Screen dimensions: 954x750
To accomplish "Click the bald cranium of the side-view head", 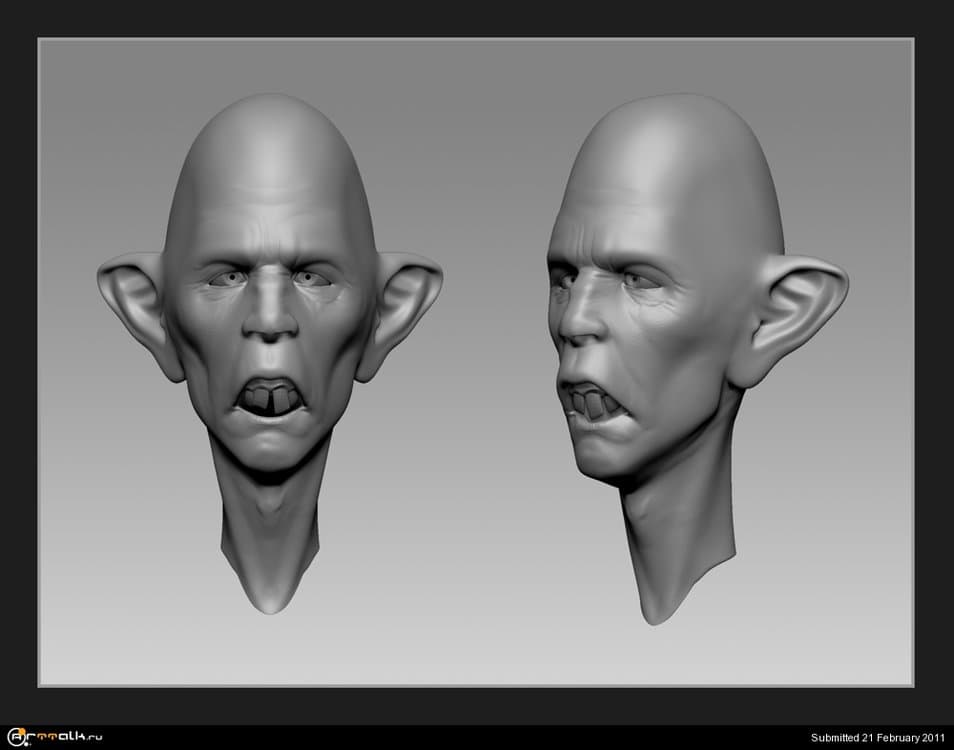I will (x=680, y=170).
